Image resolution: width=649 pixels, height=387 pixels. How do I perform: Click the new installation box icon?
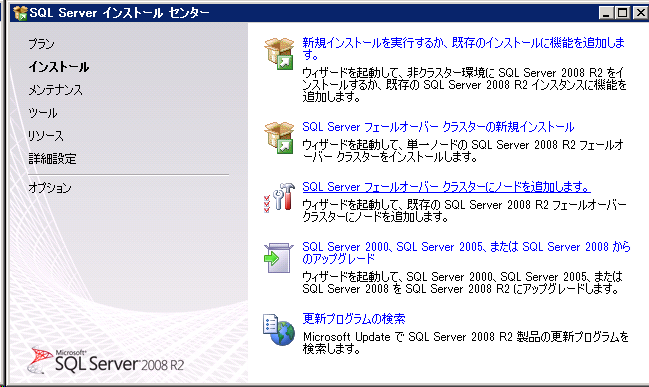(x=279, y=54)
